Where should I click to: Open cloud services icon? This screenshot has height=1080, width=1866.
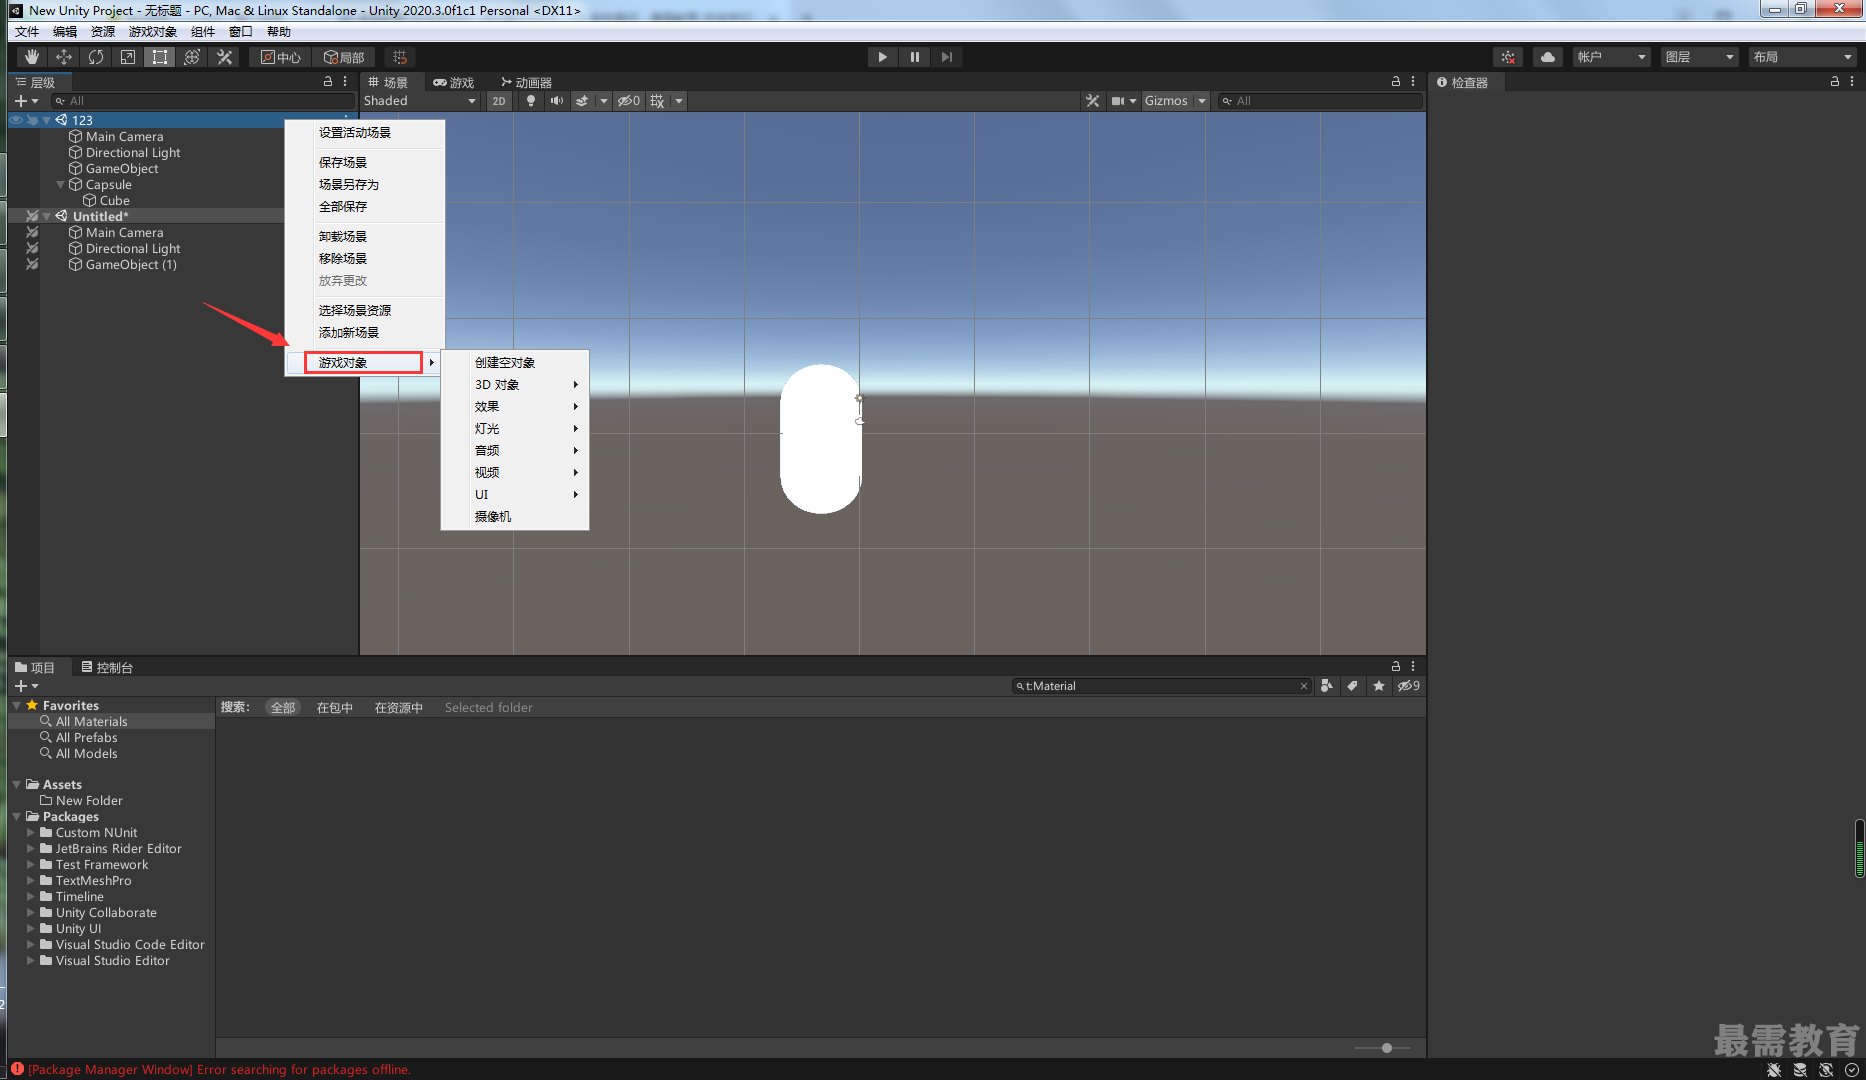(x=1548, y=57)
